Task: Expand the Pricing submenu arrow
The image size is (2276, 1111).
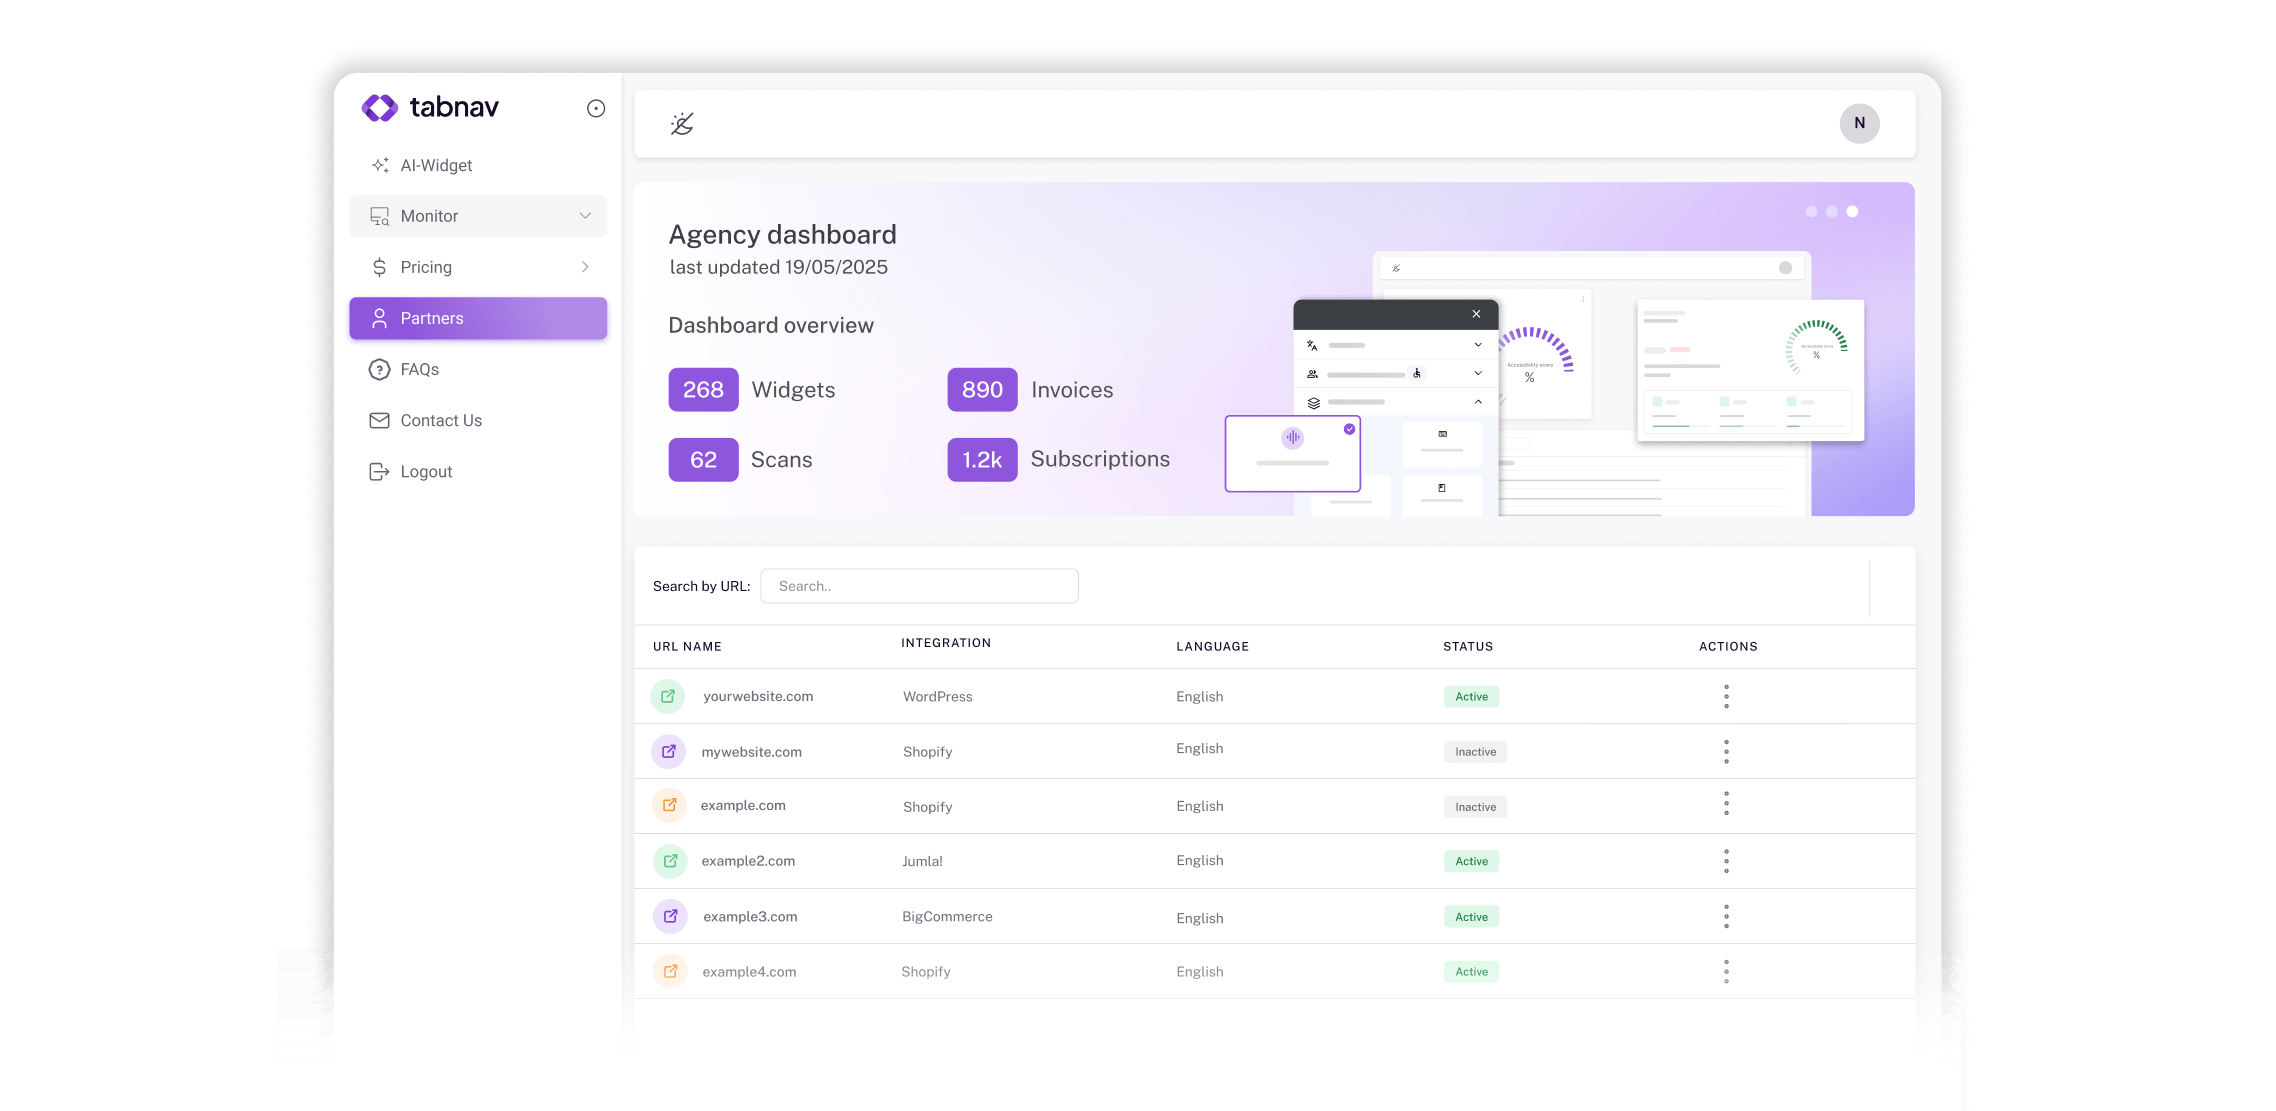Action: (585, 267)
